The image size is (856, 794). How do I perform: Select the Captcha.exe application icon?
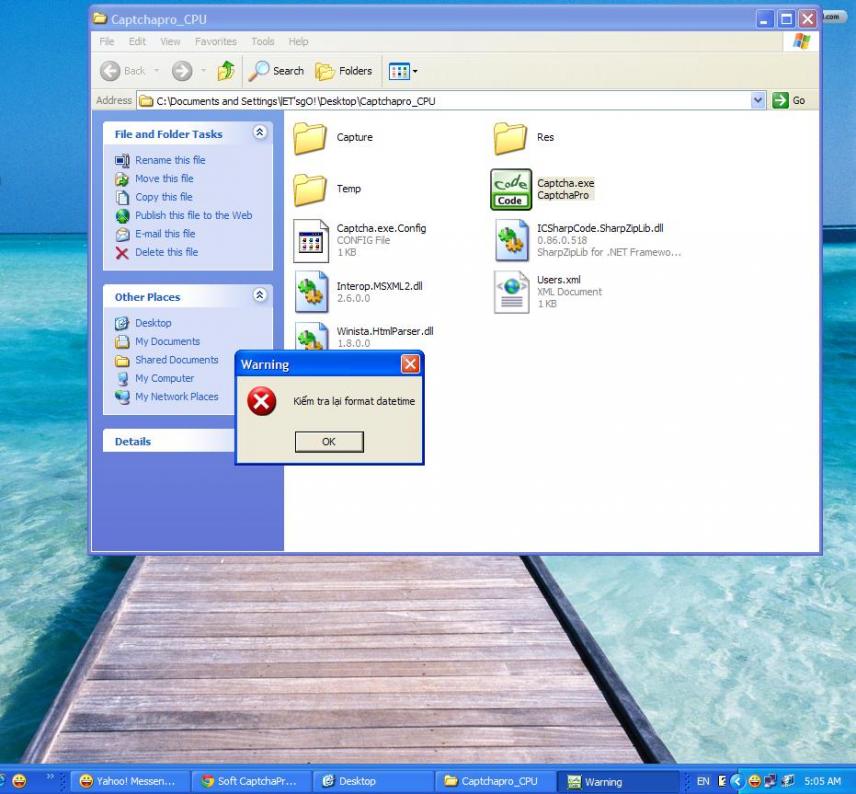[511, 189]
